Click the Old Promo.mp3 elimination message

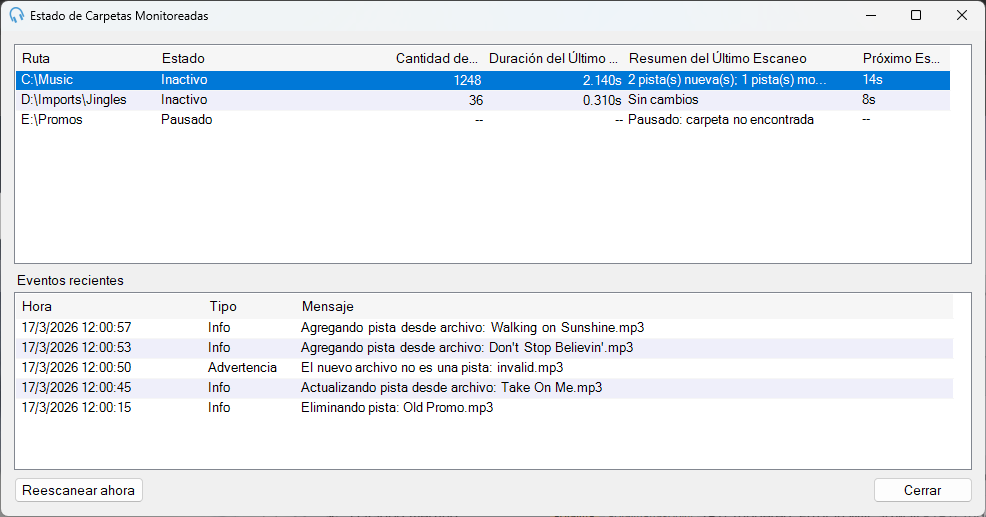tap(397, 408)
